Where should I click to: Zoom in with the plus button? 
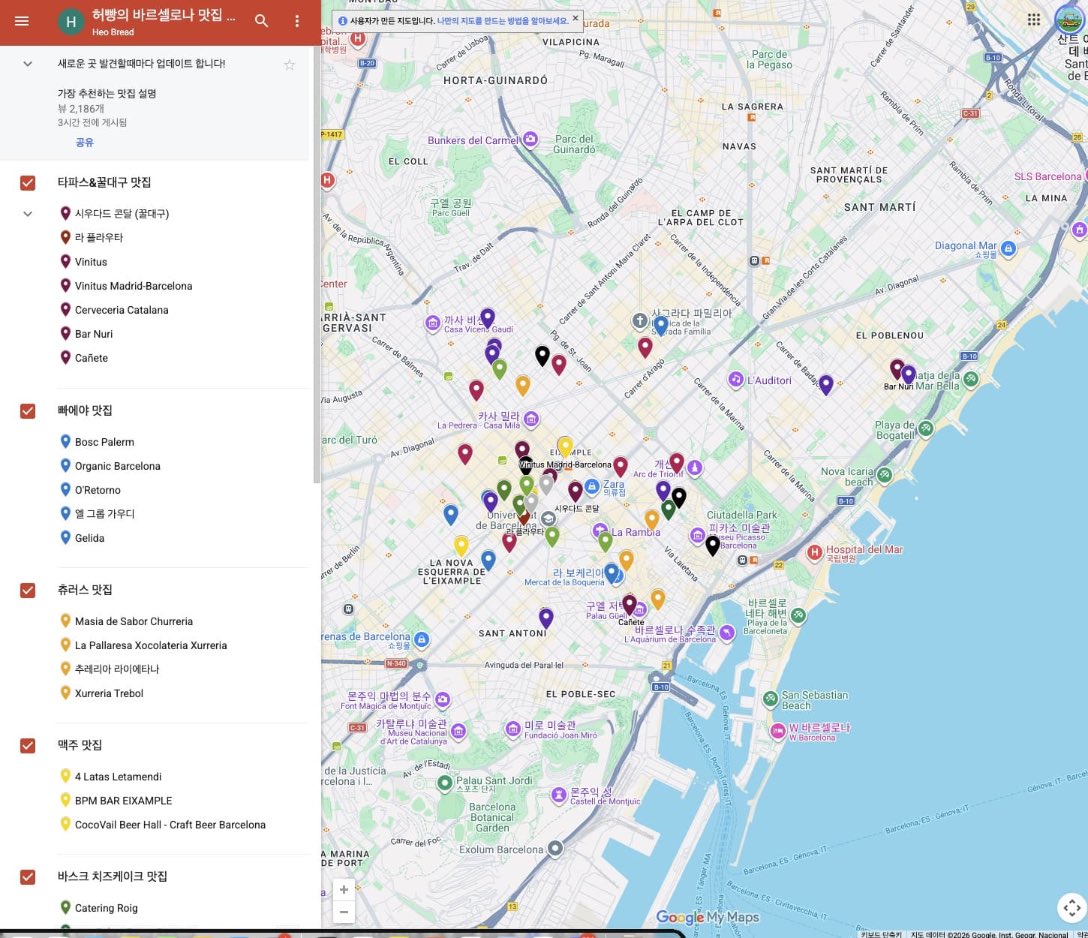tap(343, 889)
